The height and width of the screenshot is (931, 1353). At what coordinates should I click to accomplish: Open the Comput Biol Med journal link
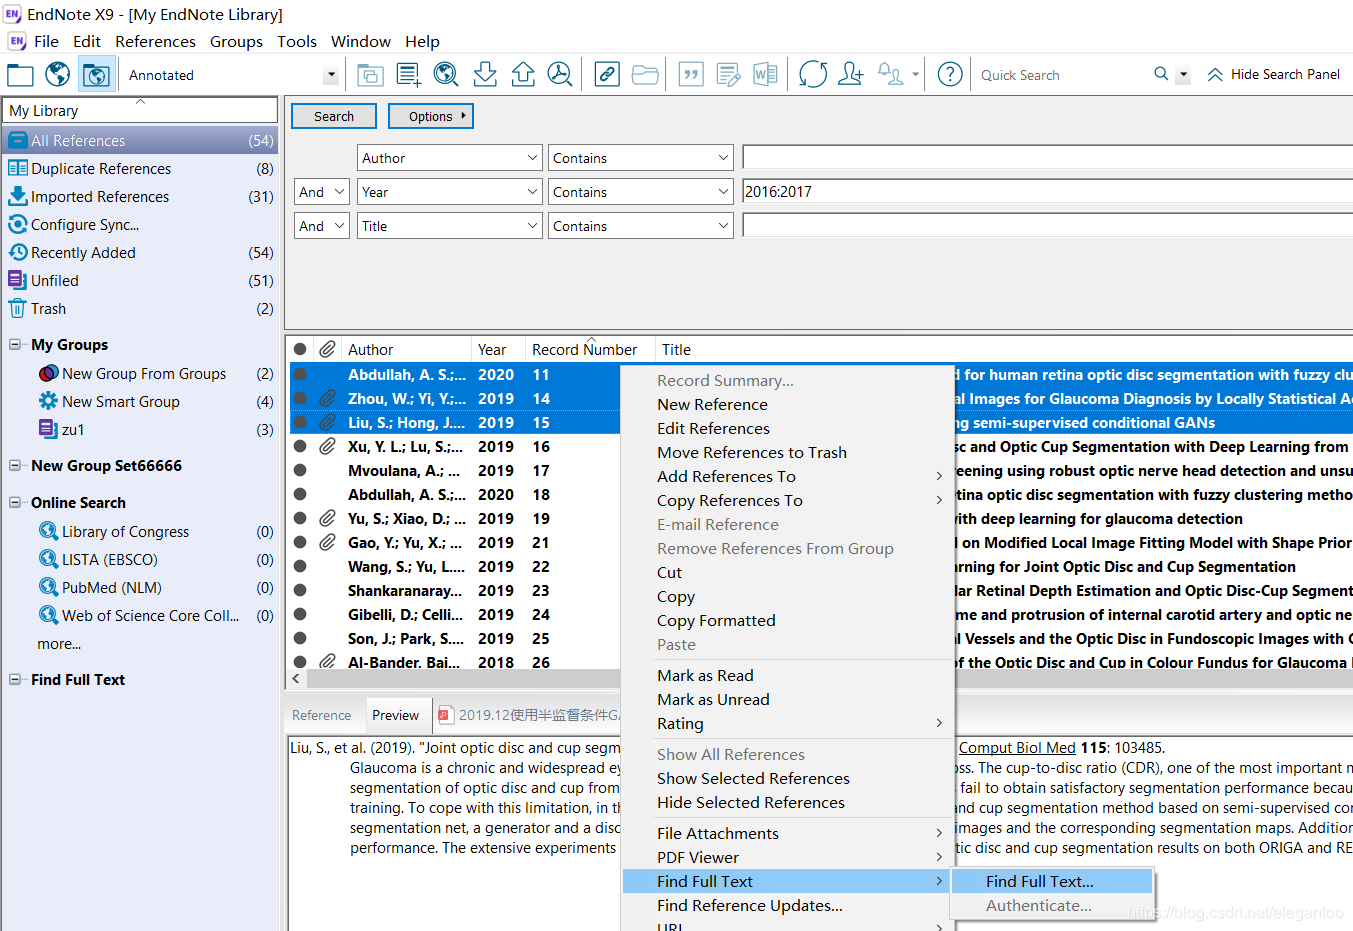(x=1017, y=748)
